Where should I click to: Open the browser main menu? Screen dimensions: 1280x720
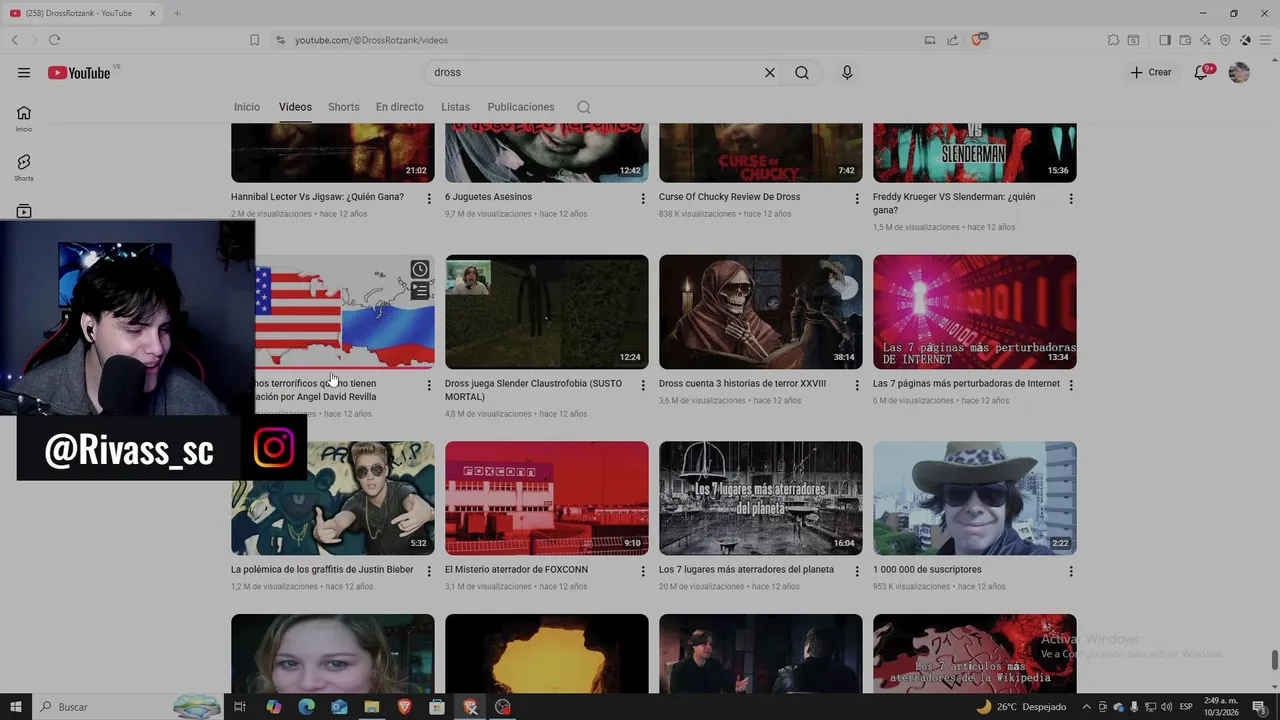click(x=1263, y=40)
